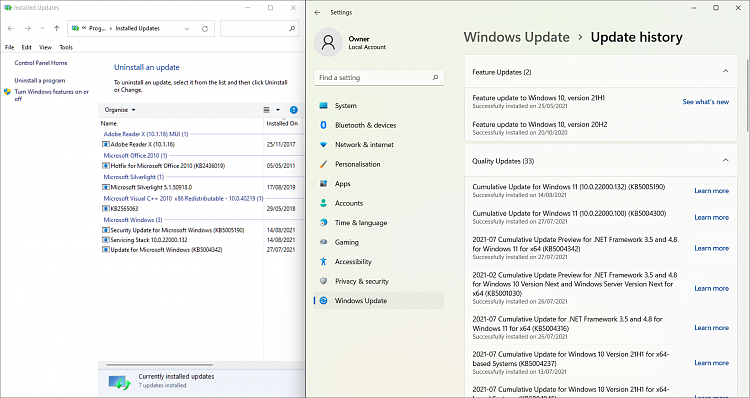Image resolution: width=750 pixels, height=398 pixels.
Task: Collapse the Microsoft Windows (3) group
Action: point(133,220)
